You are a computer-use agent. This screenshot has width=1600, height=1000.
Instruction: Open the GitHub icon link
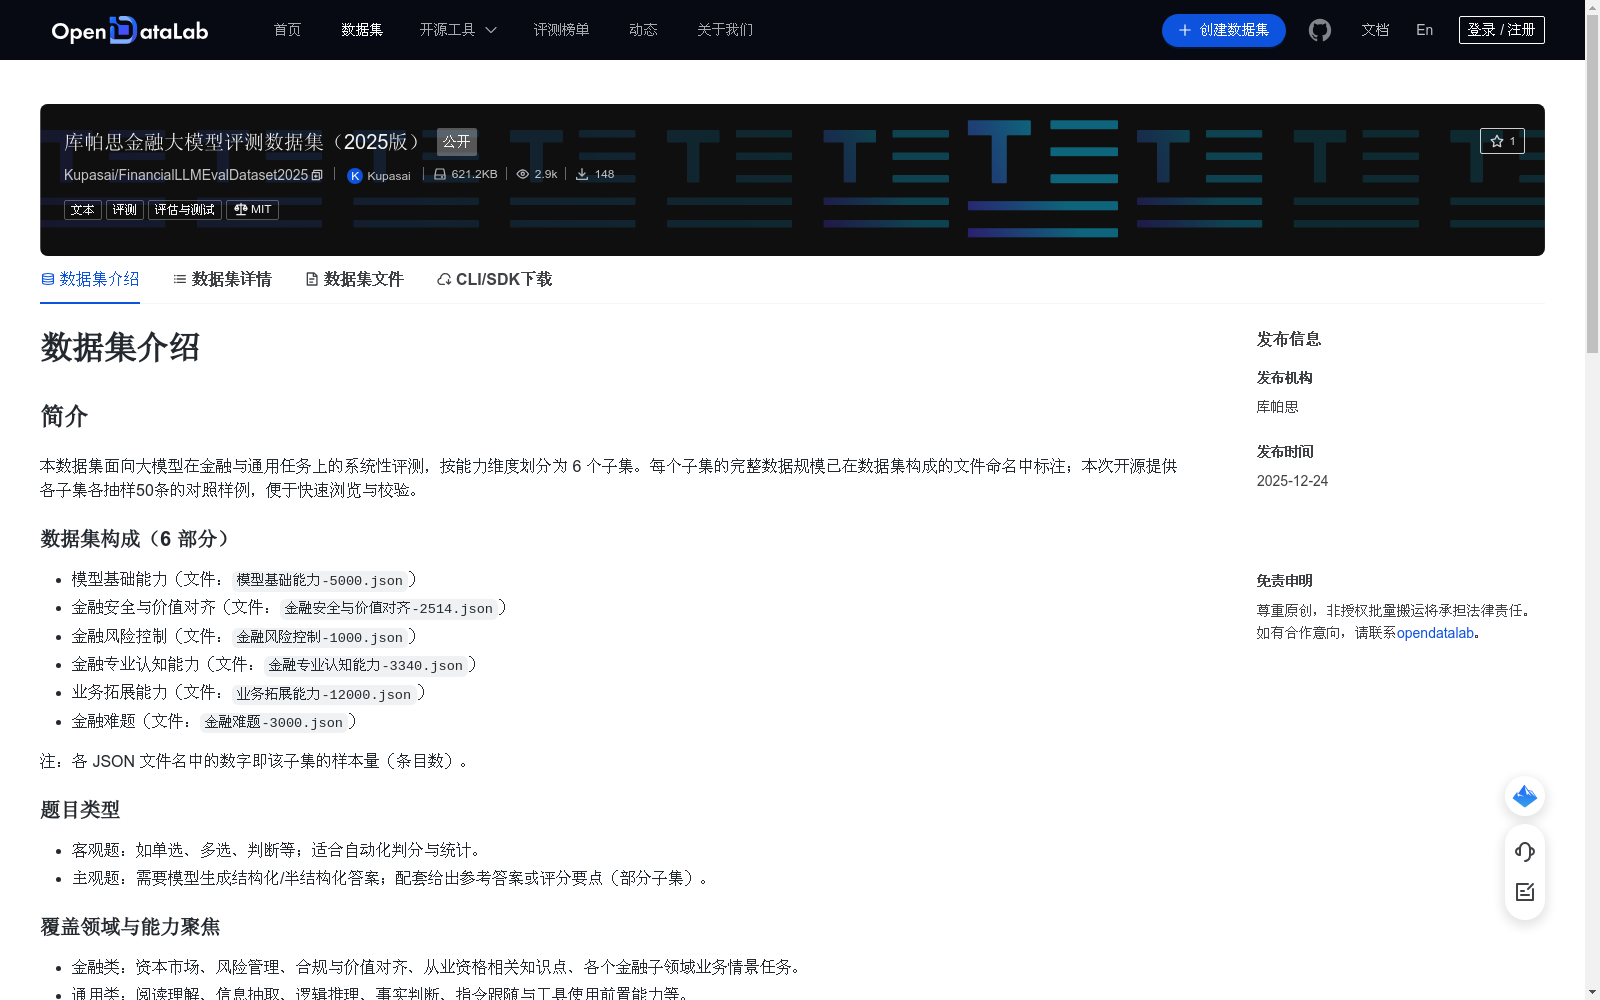click(x=1320, y=30)
